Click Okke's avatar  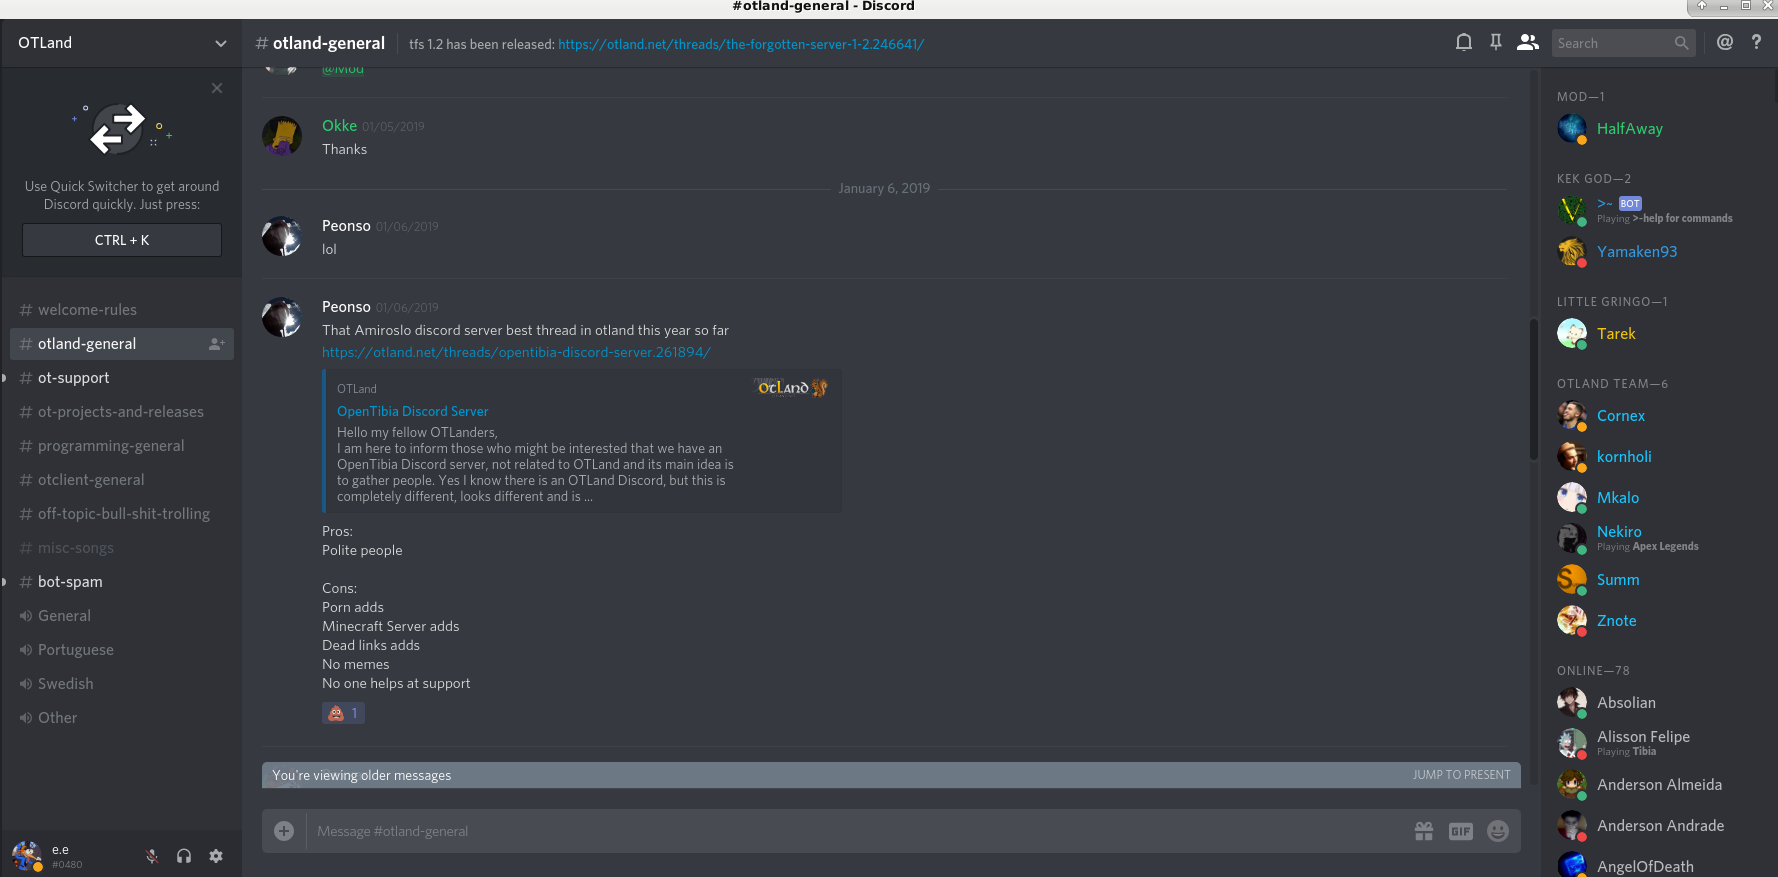coord(282,136)
